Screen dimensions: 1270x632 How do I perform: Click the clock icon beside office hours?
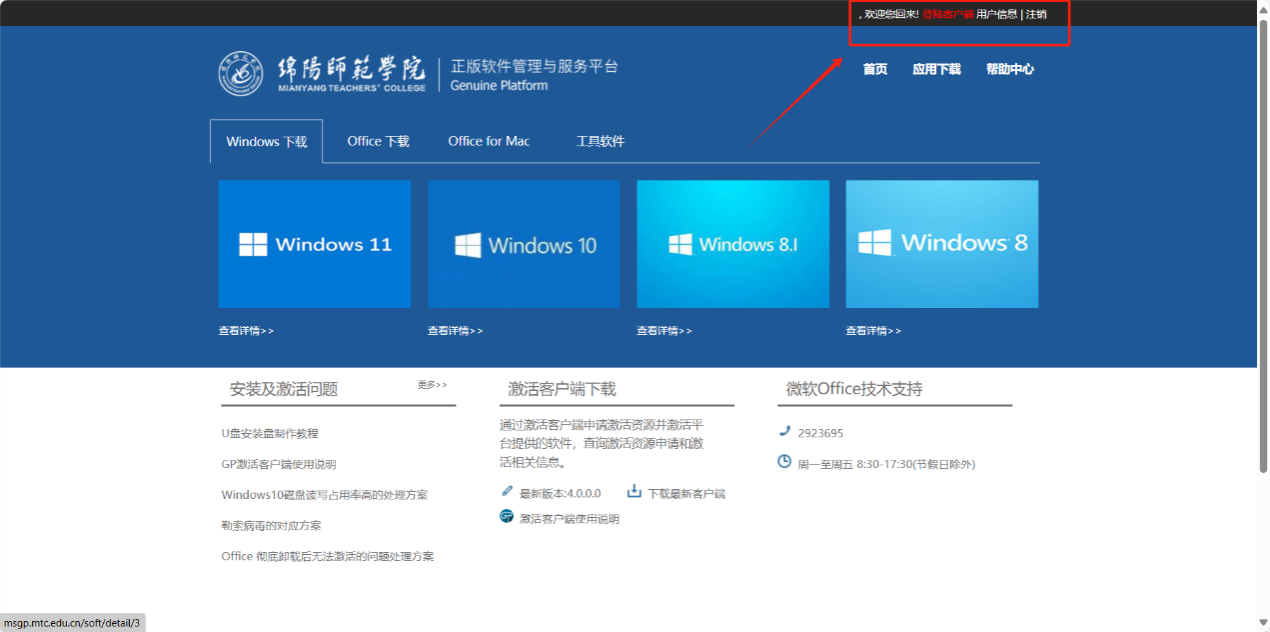coord(785,462)
